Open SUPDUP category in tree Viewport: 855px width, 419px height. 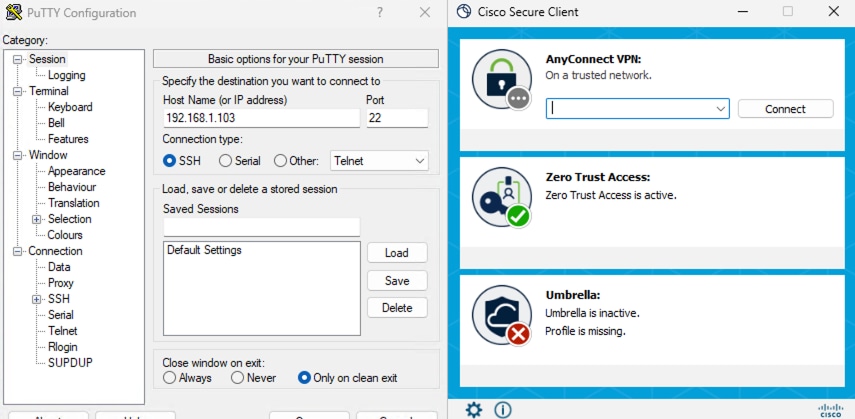pyautogui.click(x=70, y=363)
